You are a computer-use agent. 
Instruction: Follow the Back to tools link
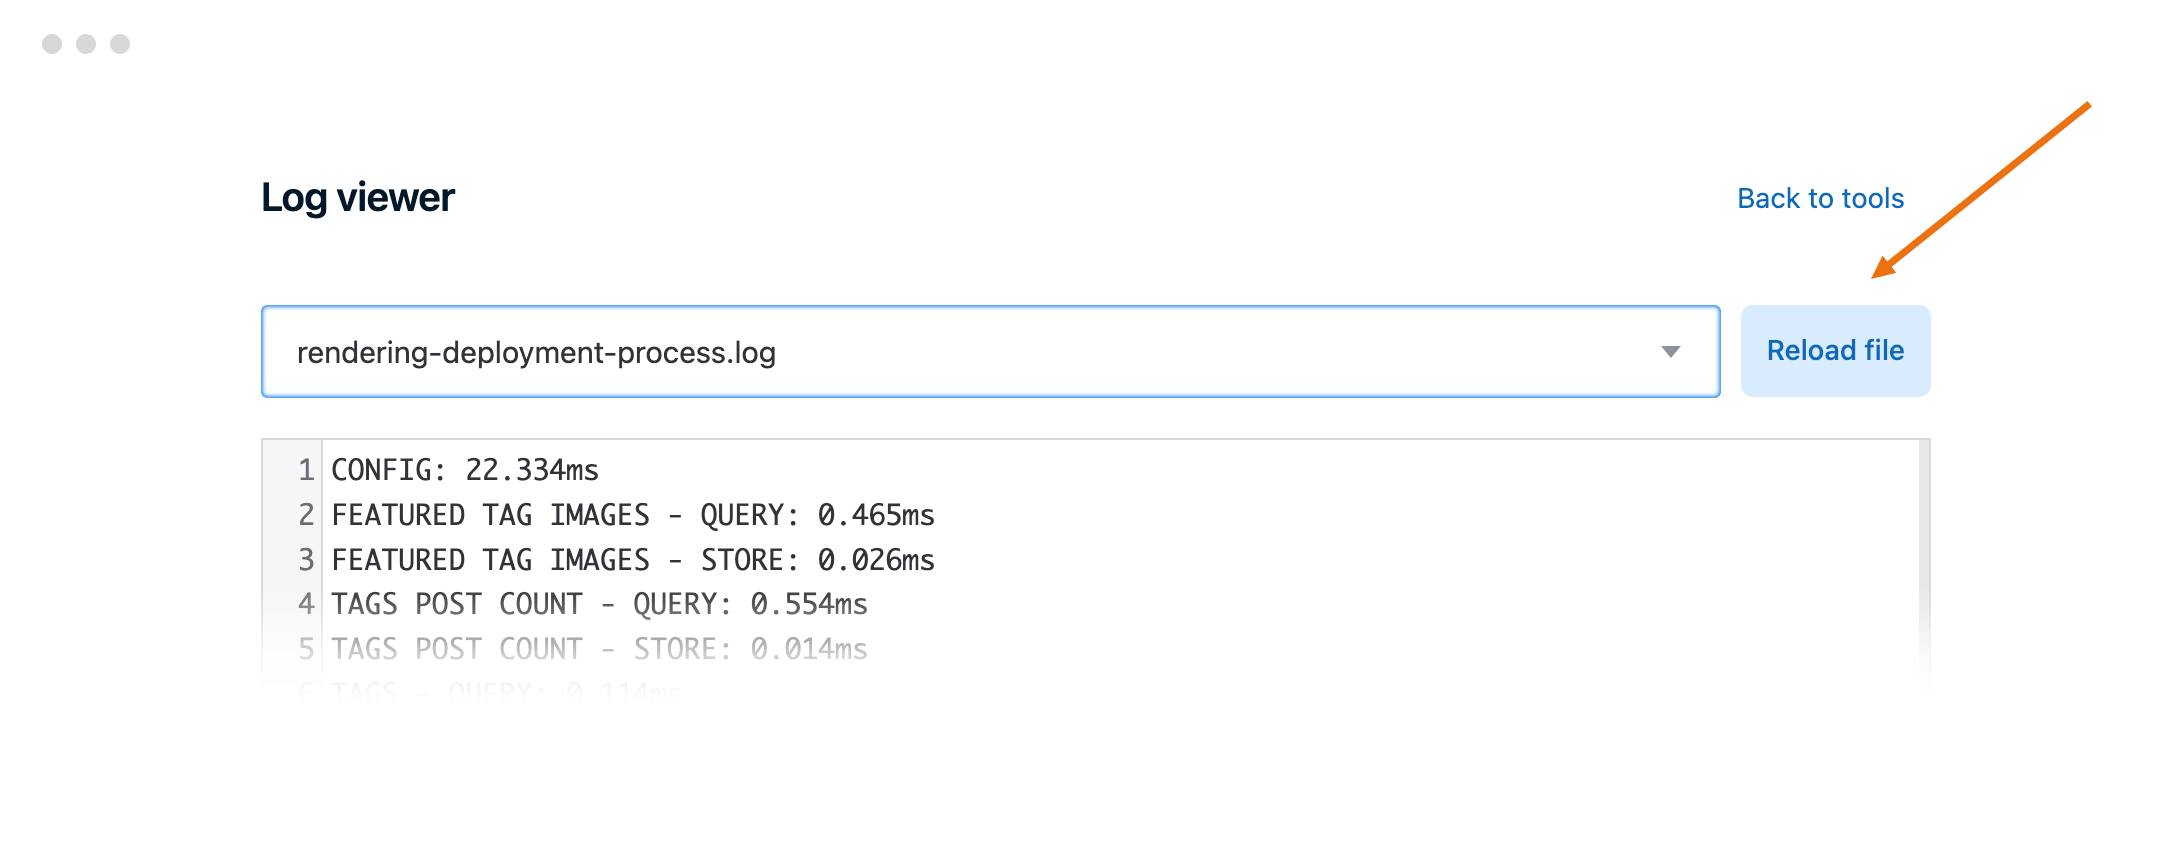click(x=1820, y=199)
